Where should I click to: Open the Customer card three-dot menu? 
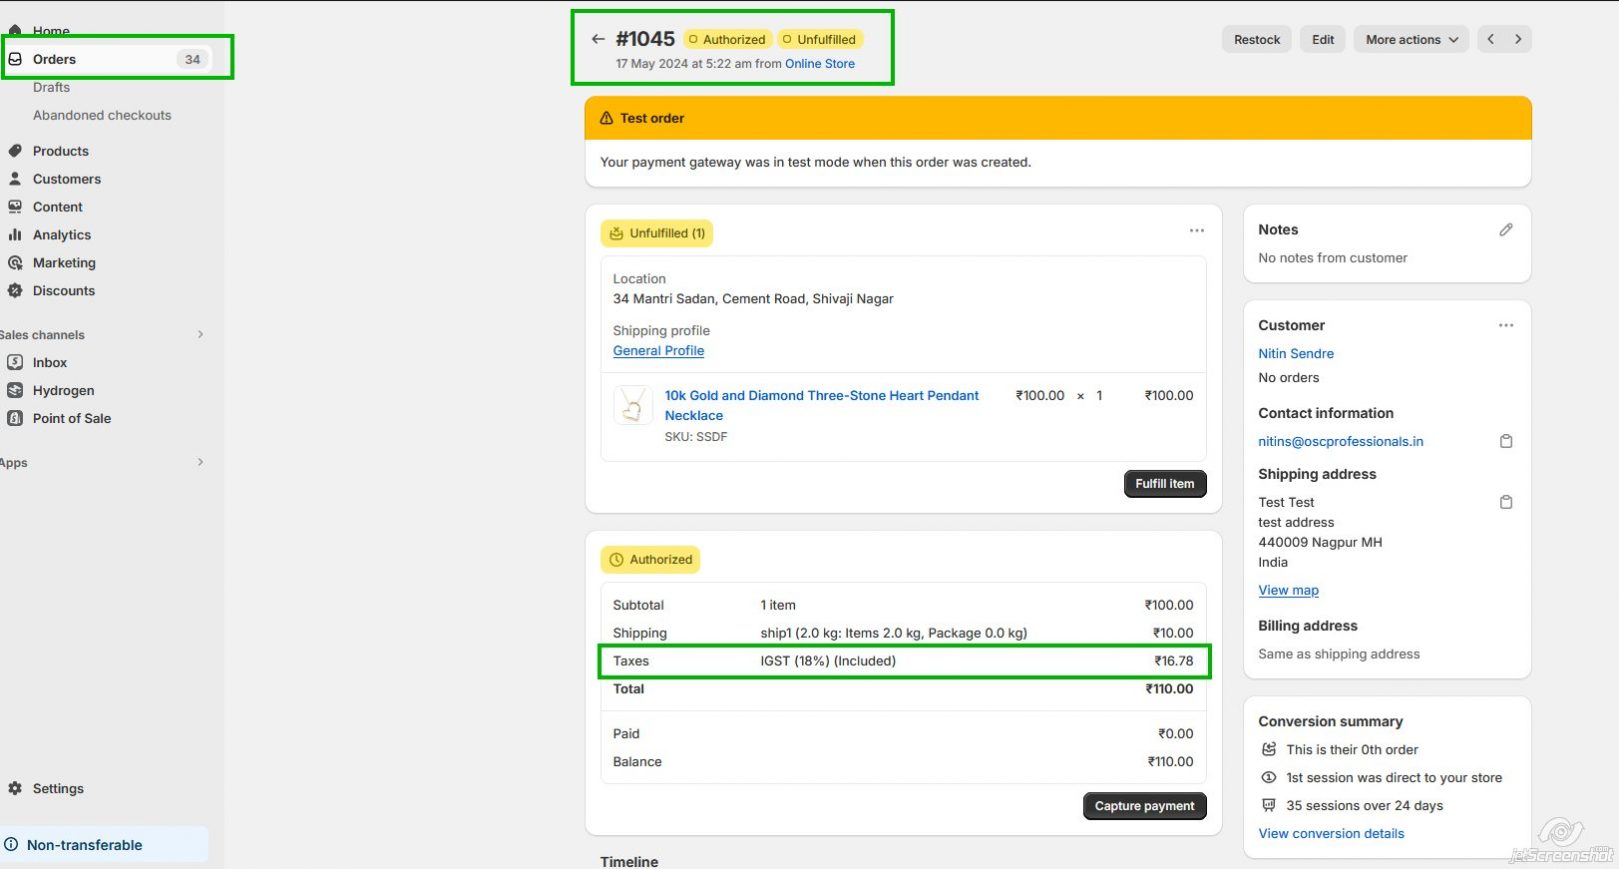point(1506,325)
